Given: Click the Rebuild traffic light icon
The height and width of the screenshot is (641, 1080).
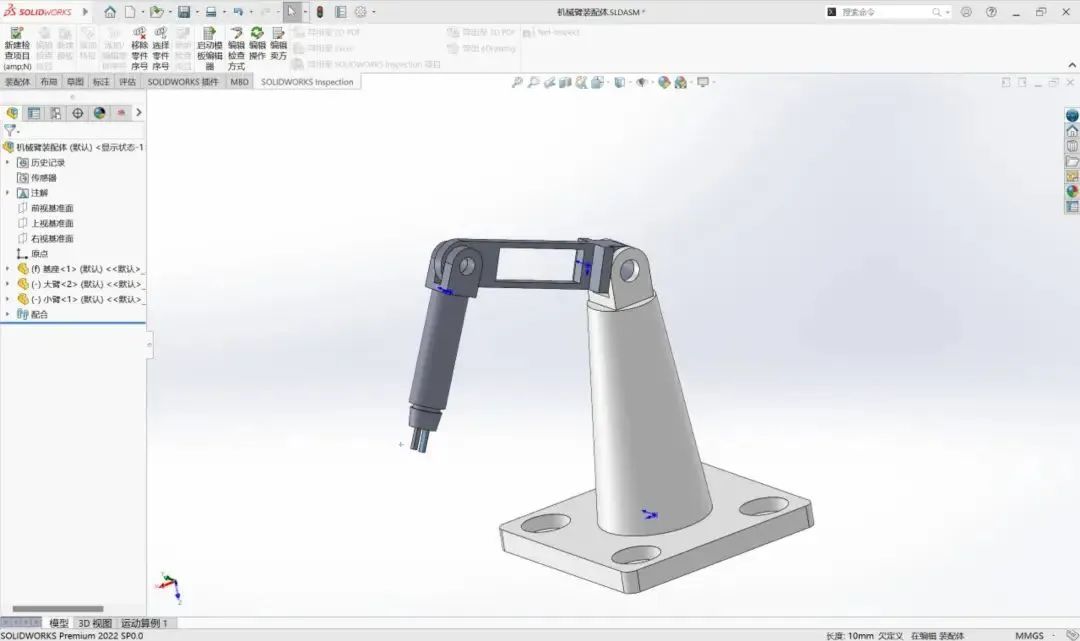Looking at the screenshot, I should [319, 12].
